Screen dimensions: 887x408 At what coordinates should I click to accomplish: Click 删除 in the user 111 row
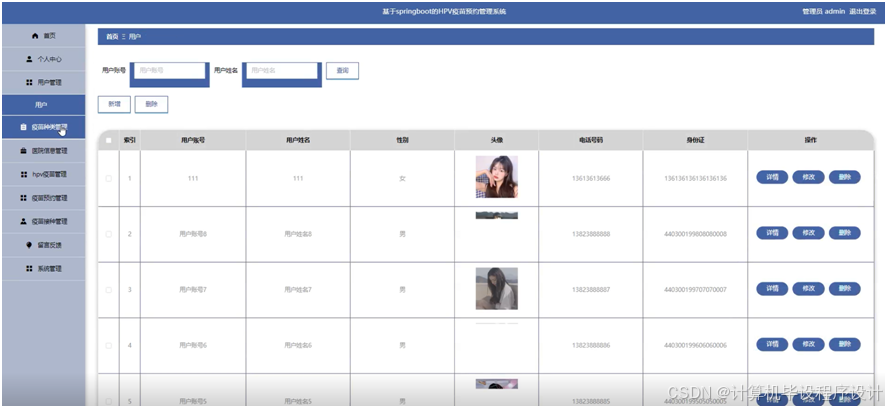(x=845, y=177)
